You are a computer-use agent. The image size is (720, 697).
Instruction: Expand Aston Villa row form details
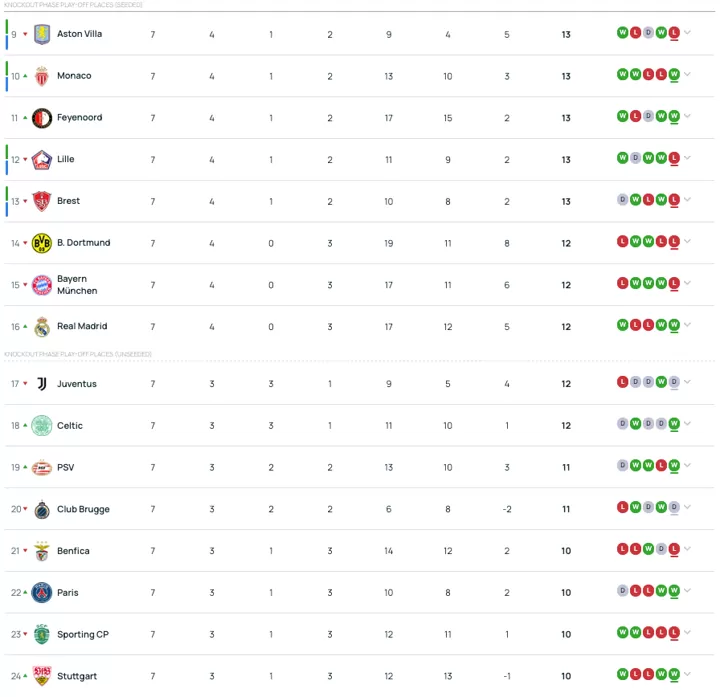[687, 32]
